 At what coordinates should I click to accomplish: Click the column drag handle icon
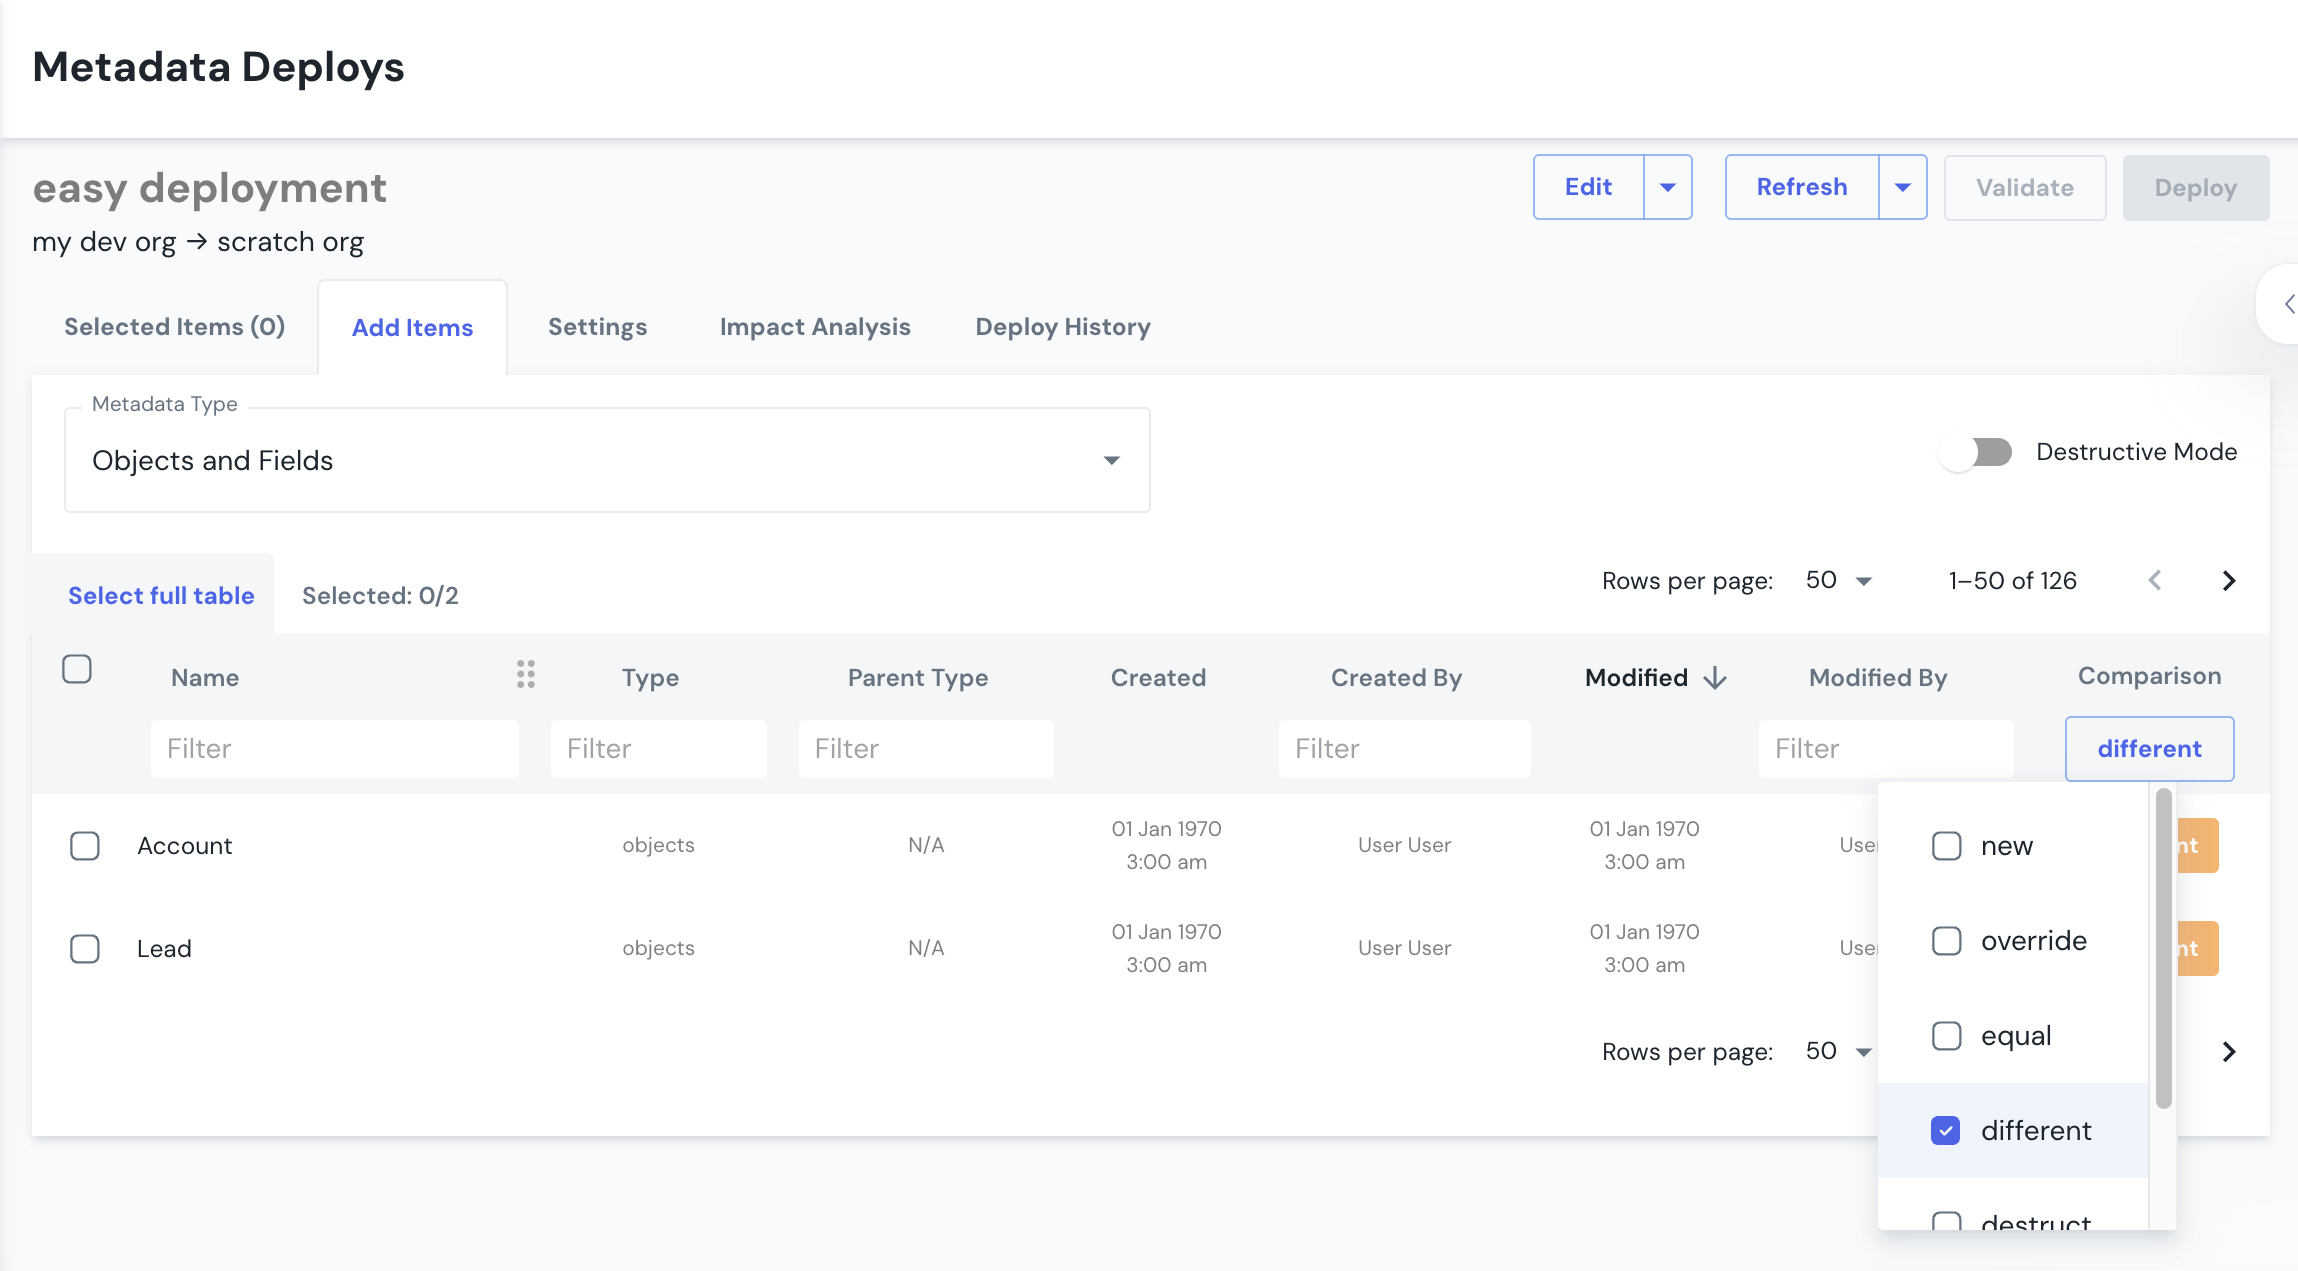pos(526,675)
